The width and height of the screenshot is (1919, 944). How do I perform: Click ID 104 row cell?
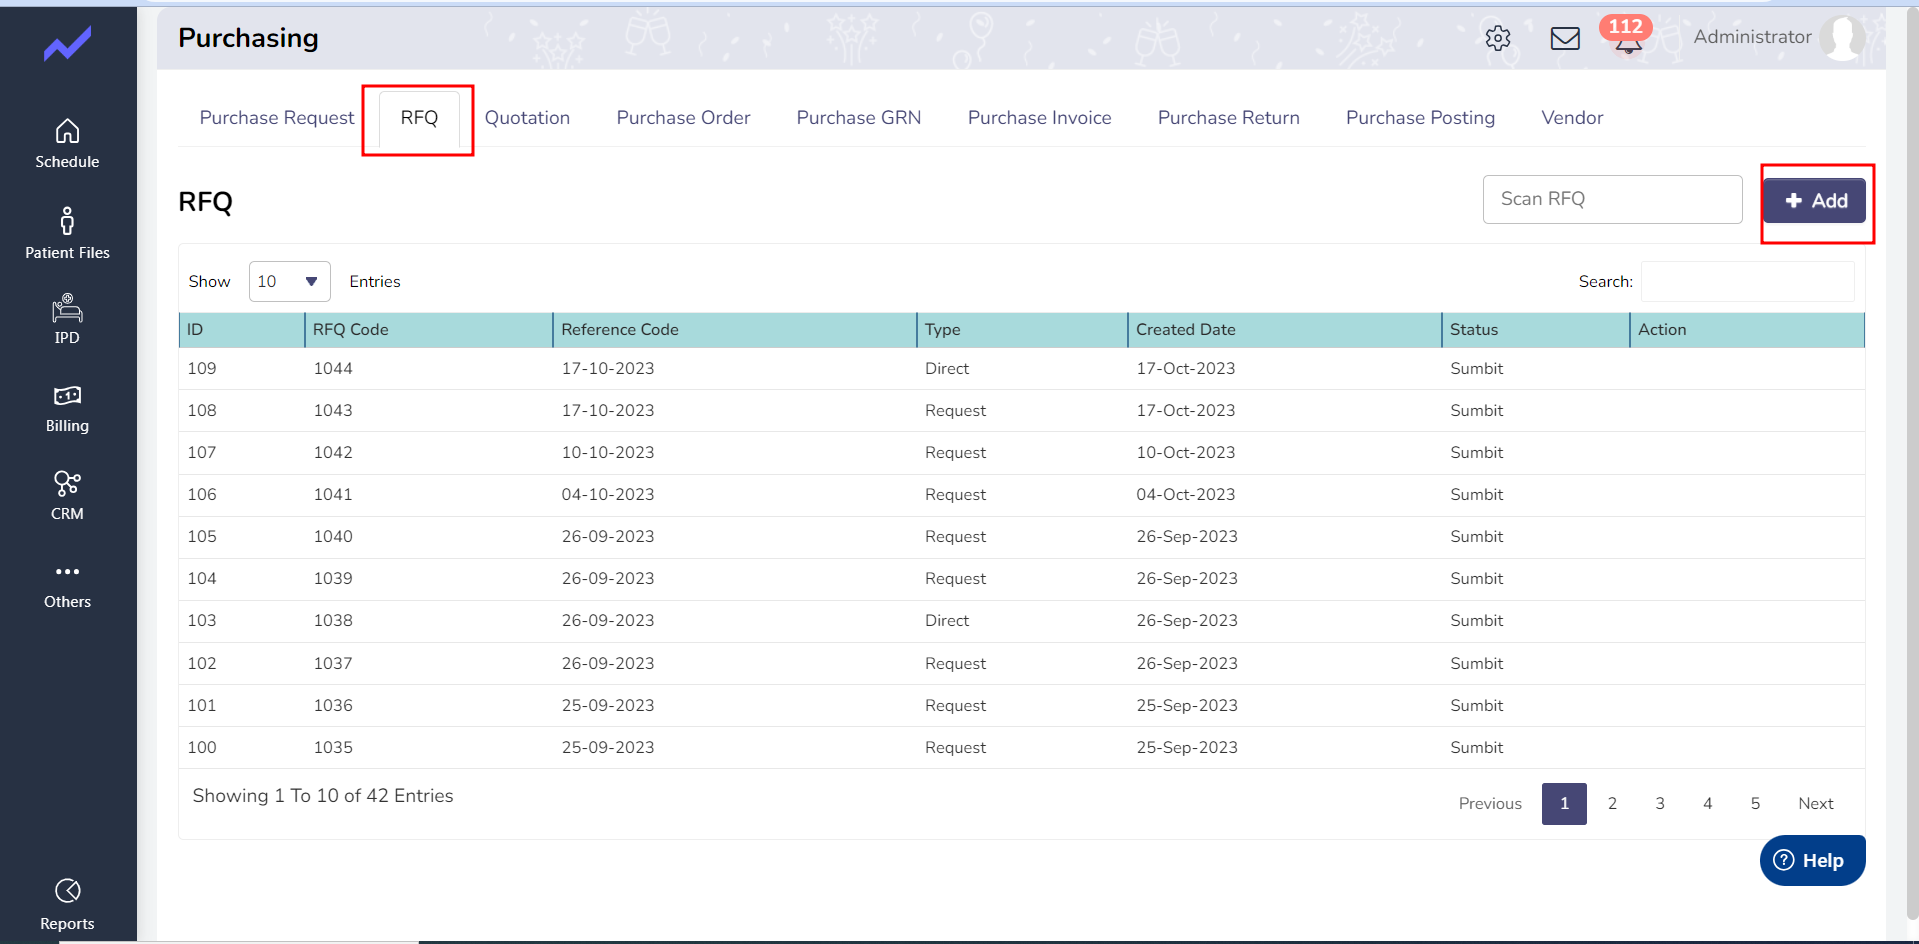[x=202, y=579]
